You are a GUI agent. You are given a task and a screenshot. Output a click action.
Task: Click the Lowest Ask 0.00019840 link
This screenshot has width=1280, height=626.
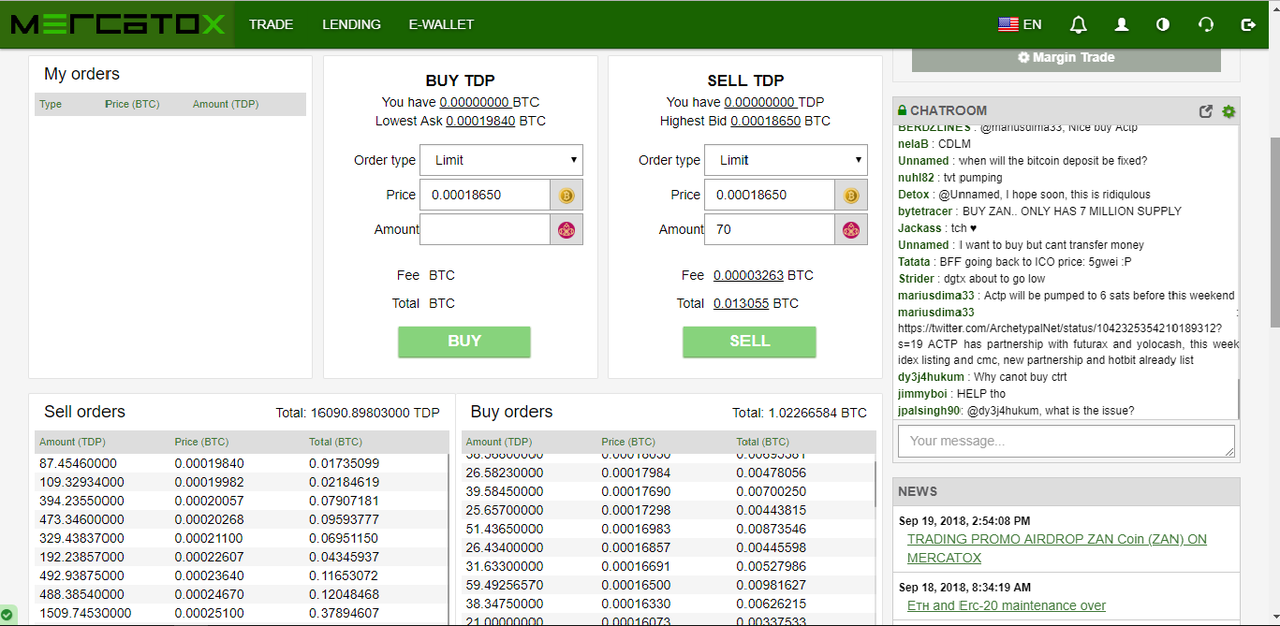point(482,121)
